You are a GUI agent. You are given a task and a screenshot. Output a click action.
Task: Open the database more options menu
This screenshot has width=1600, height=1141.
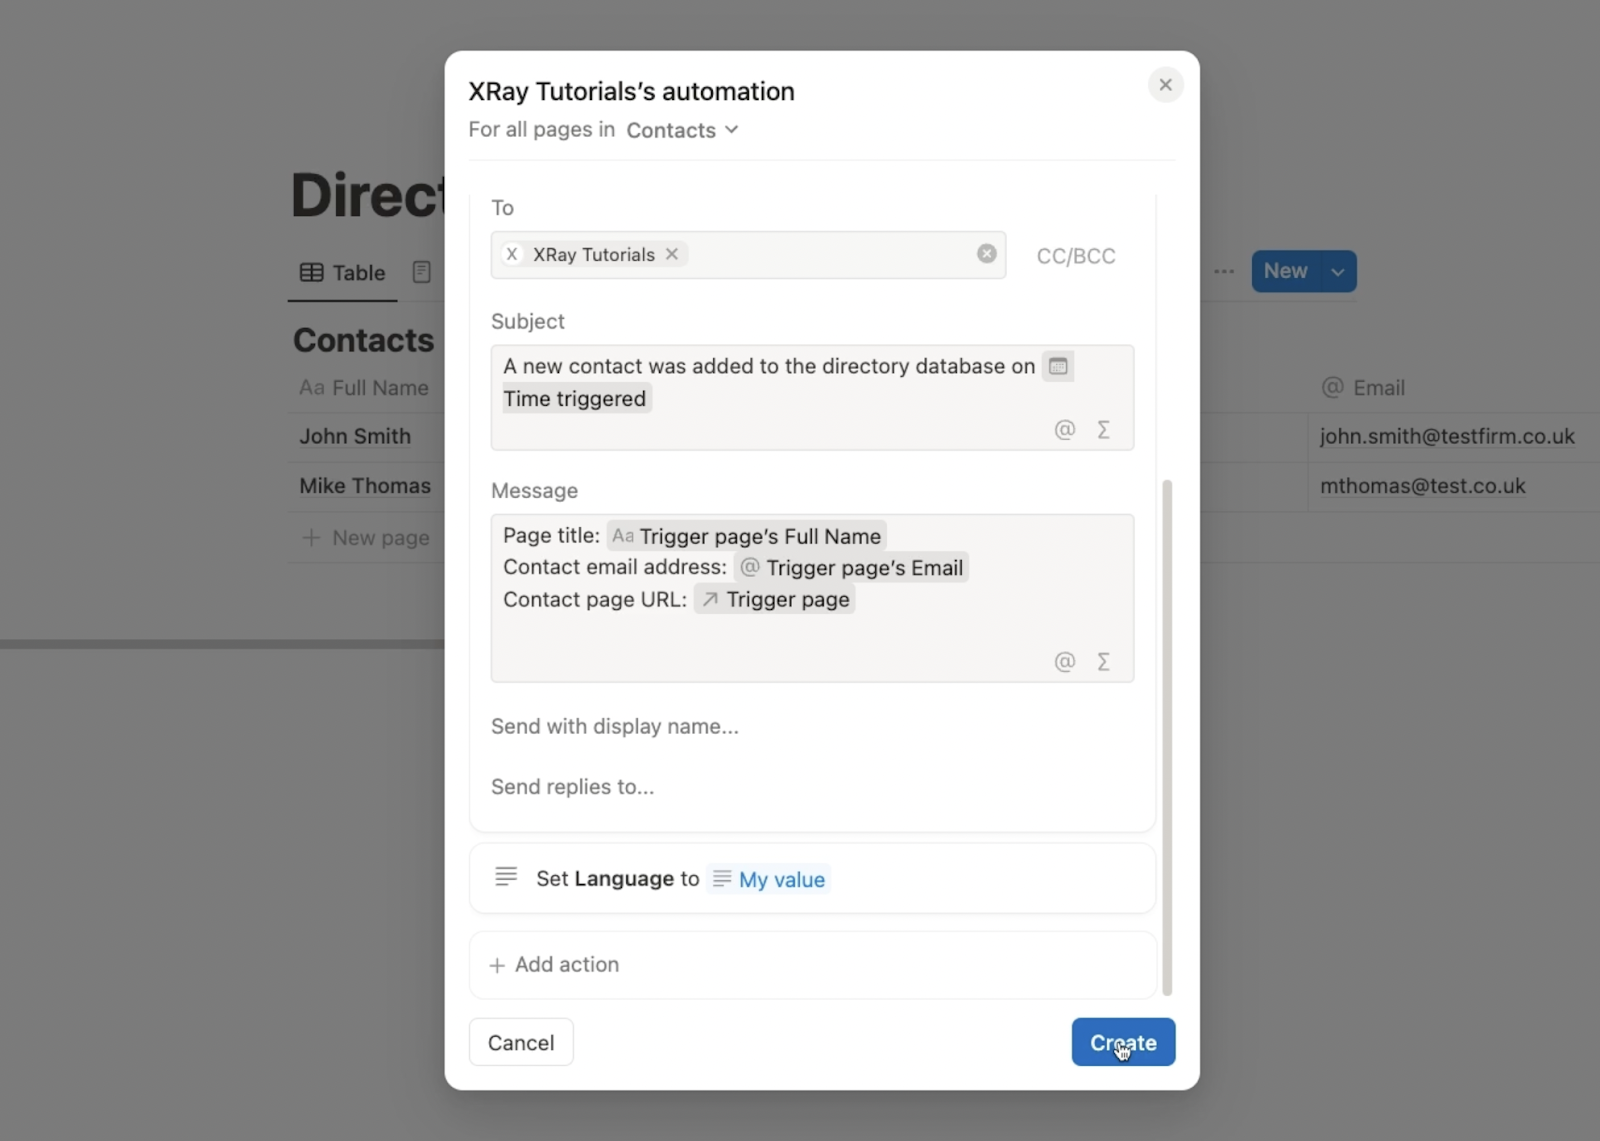(1224, 272)
